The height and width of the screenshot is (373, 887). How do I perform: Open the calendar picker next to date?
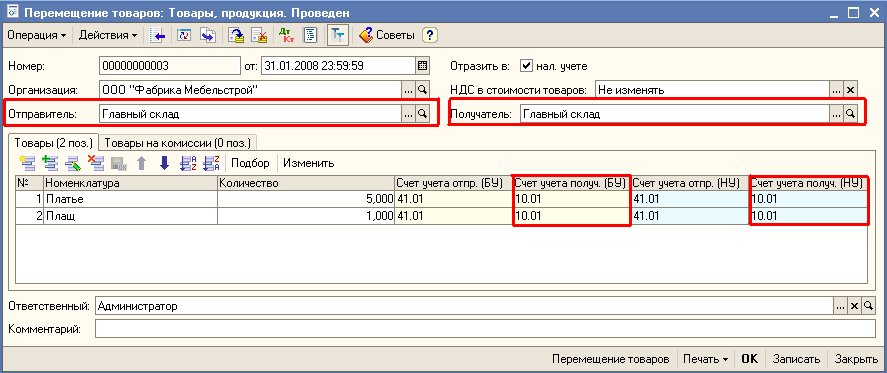(x=422, y=66)
